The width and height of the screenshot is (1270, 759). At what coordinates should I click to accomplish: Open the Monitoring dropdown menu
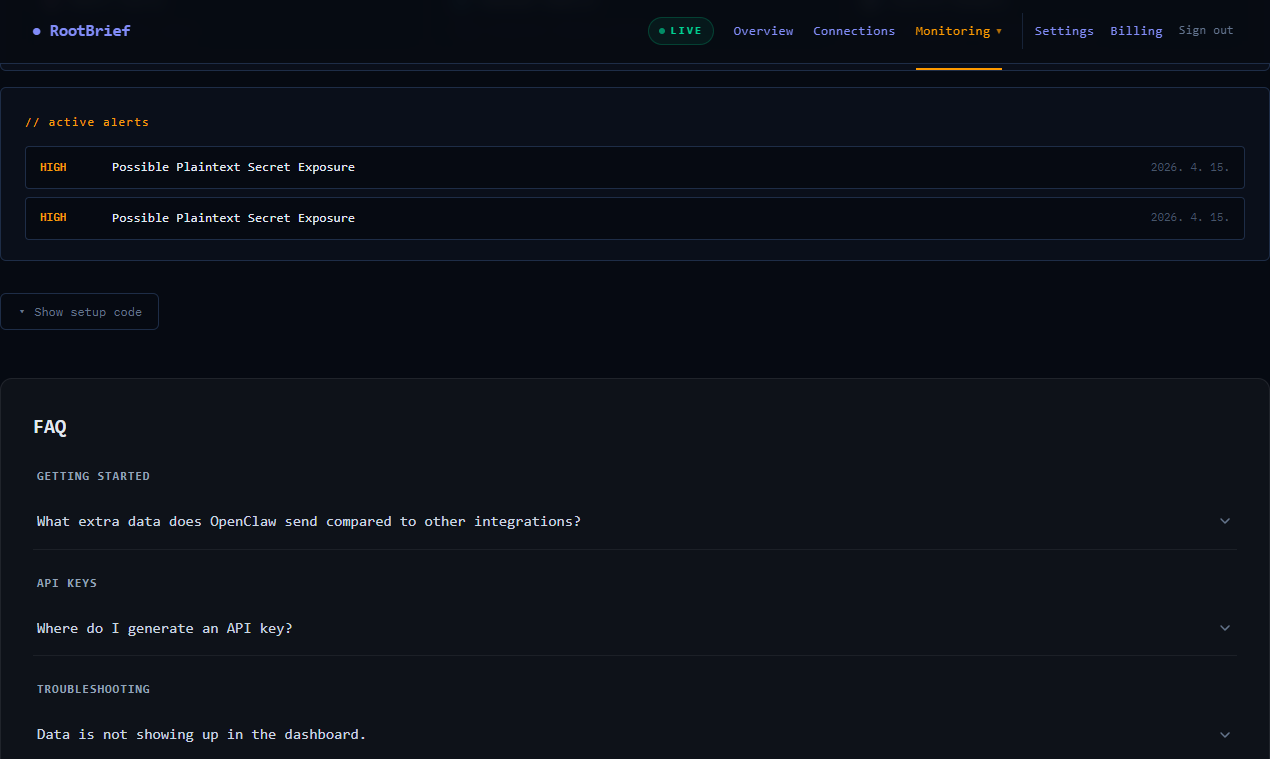tap(958, 31)
